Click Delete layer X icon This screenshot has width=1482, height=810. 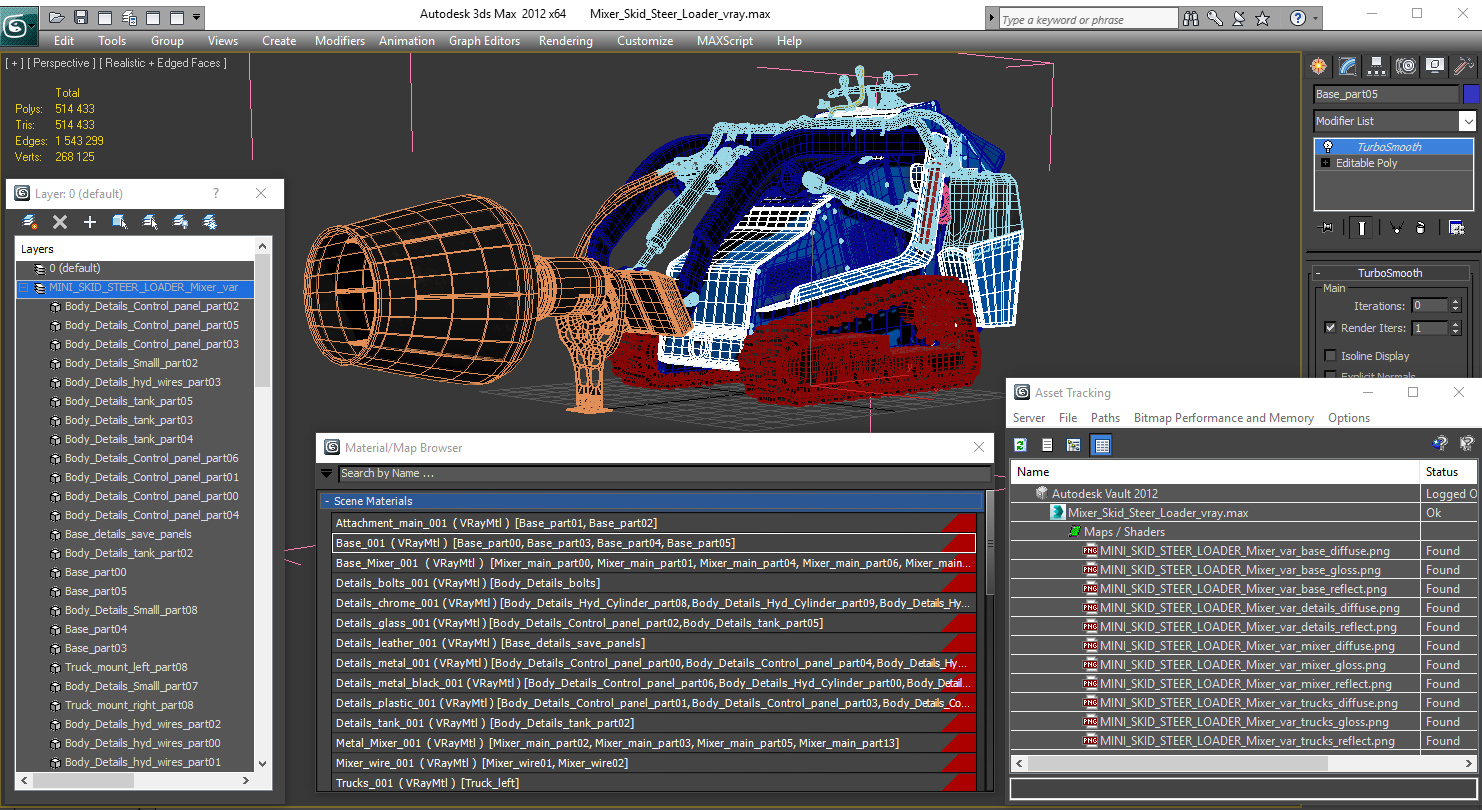coord(60,222)
